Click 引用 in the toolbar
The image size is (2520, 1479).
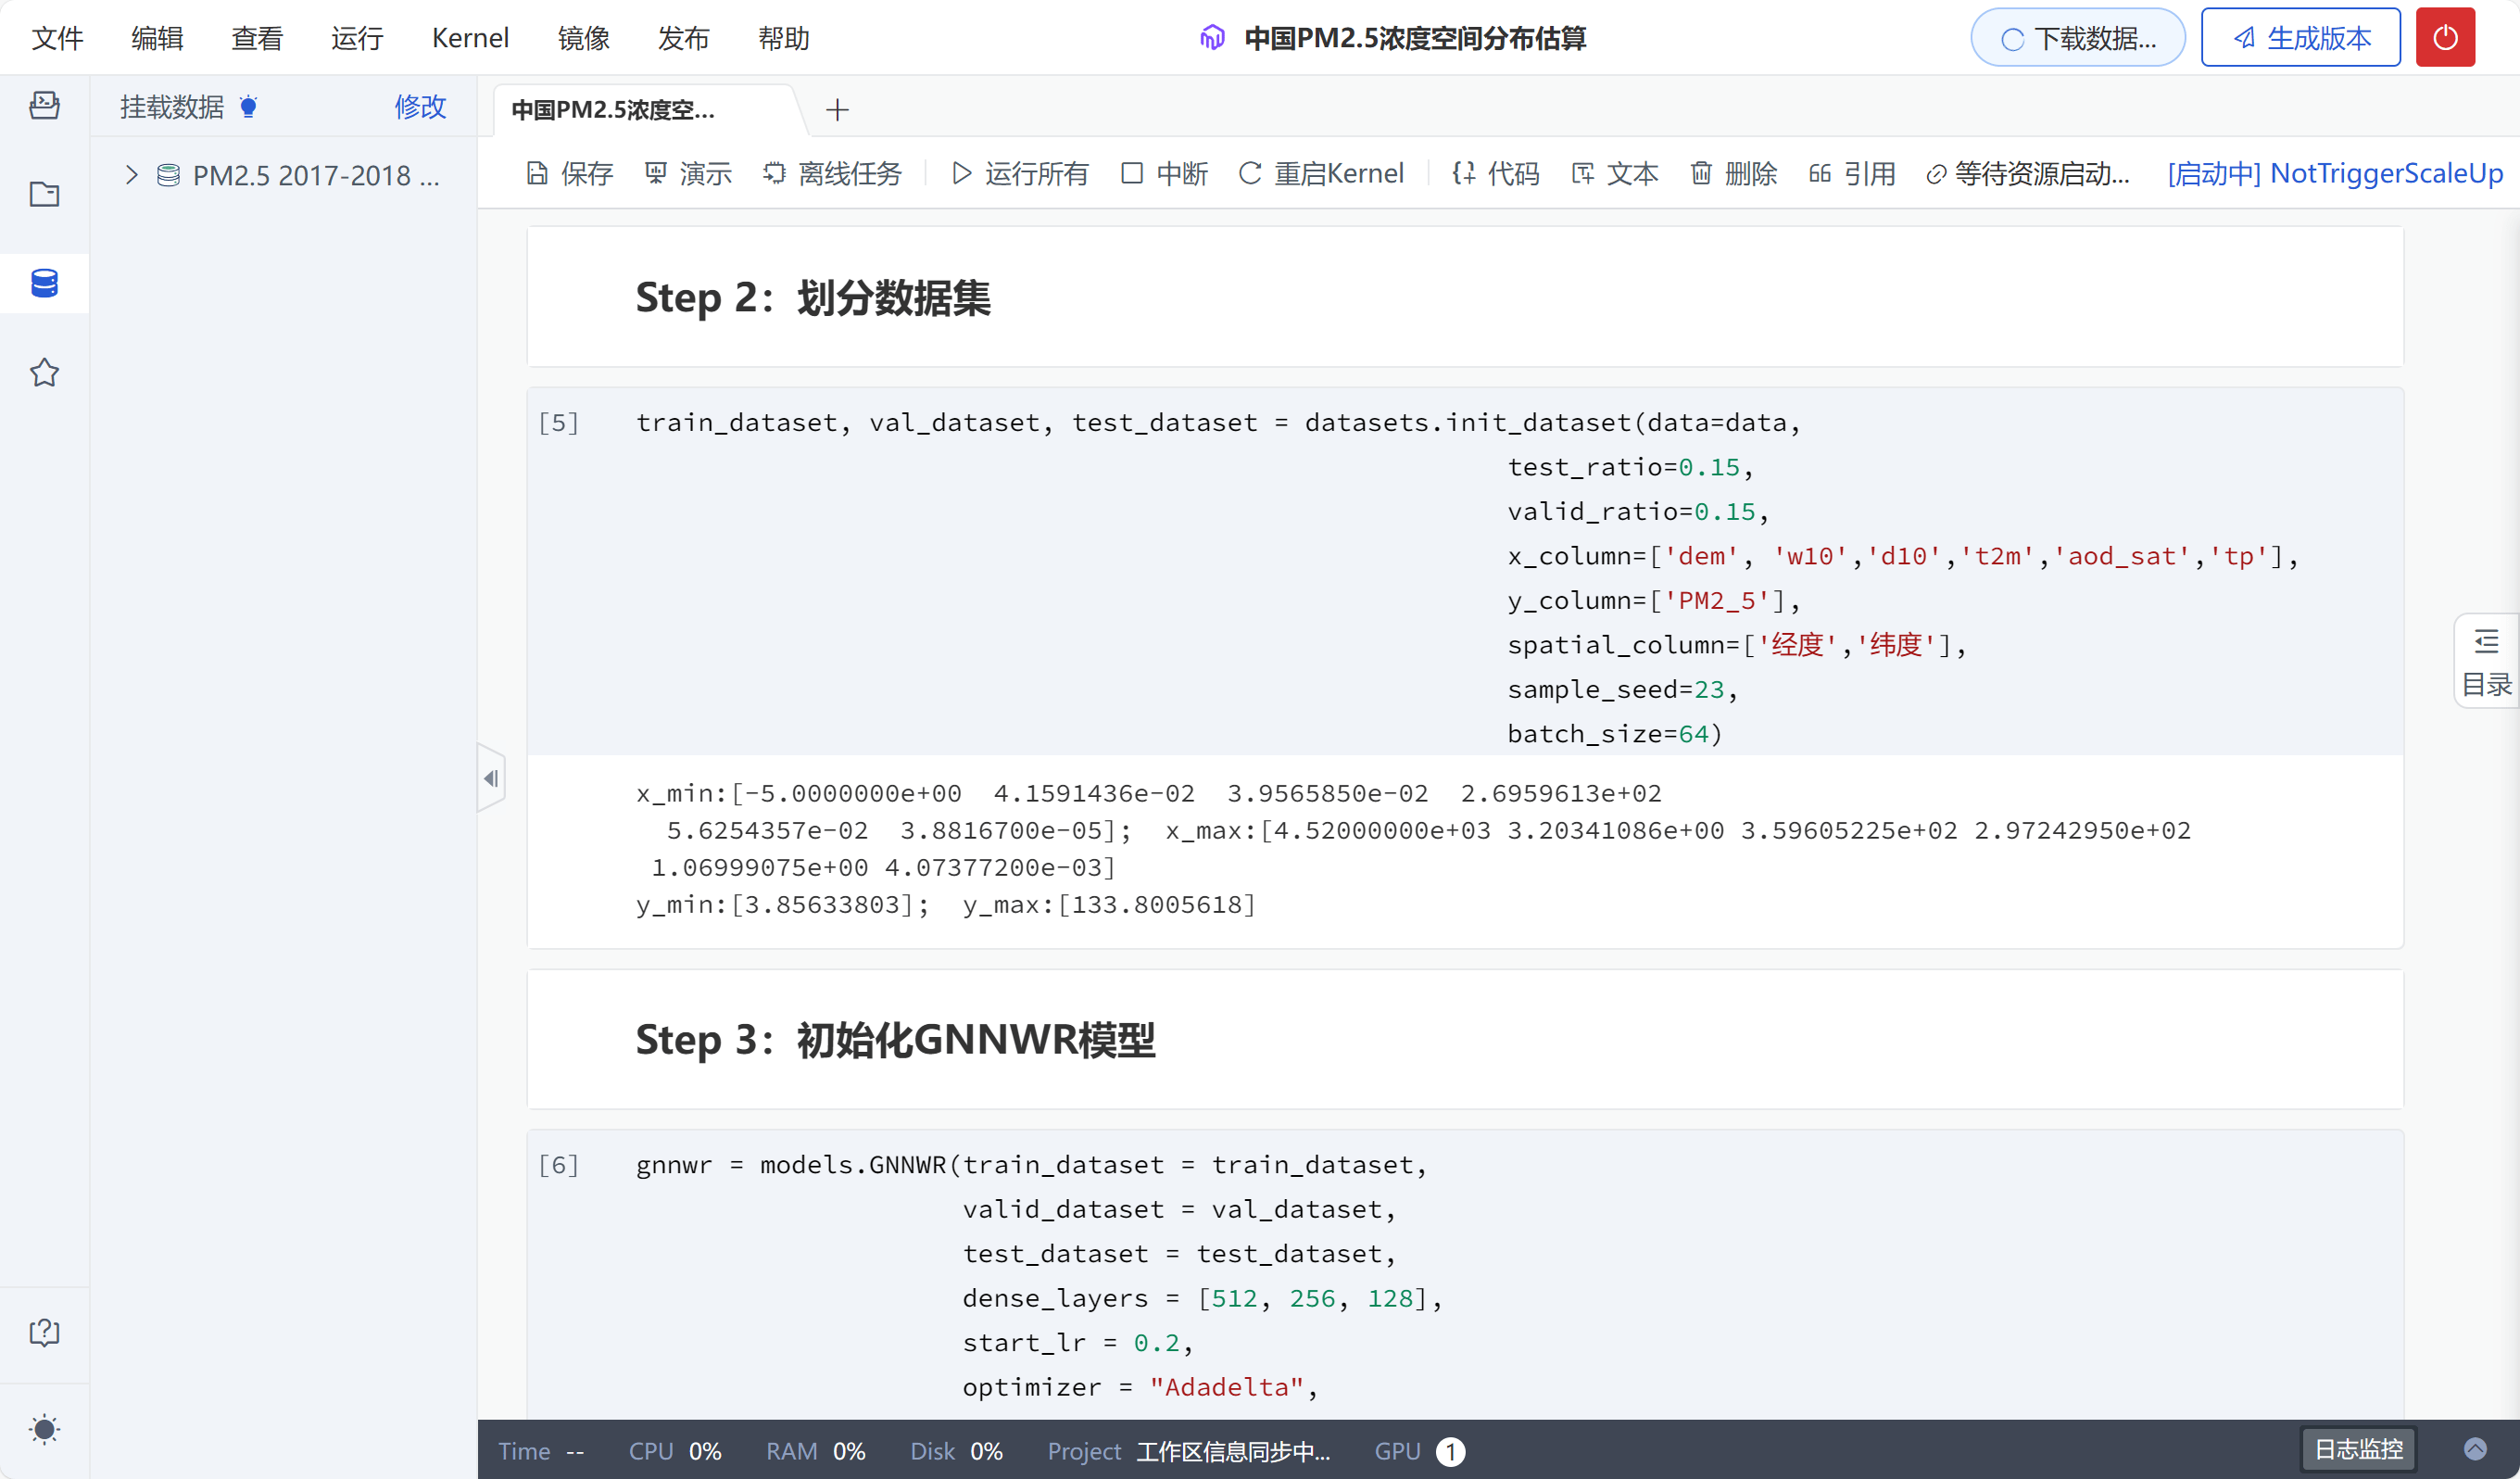click(x=1852, y=174)
